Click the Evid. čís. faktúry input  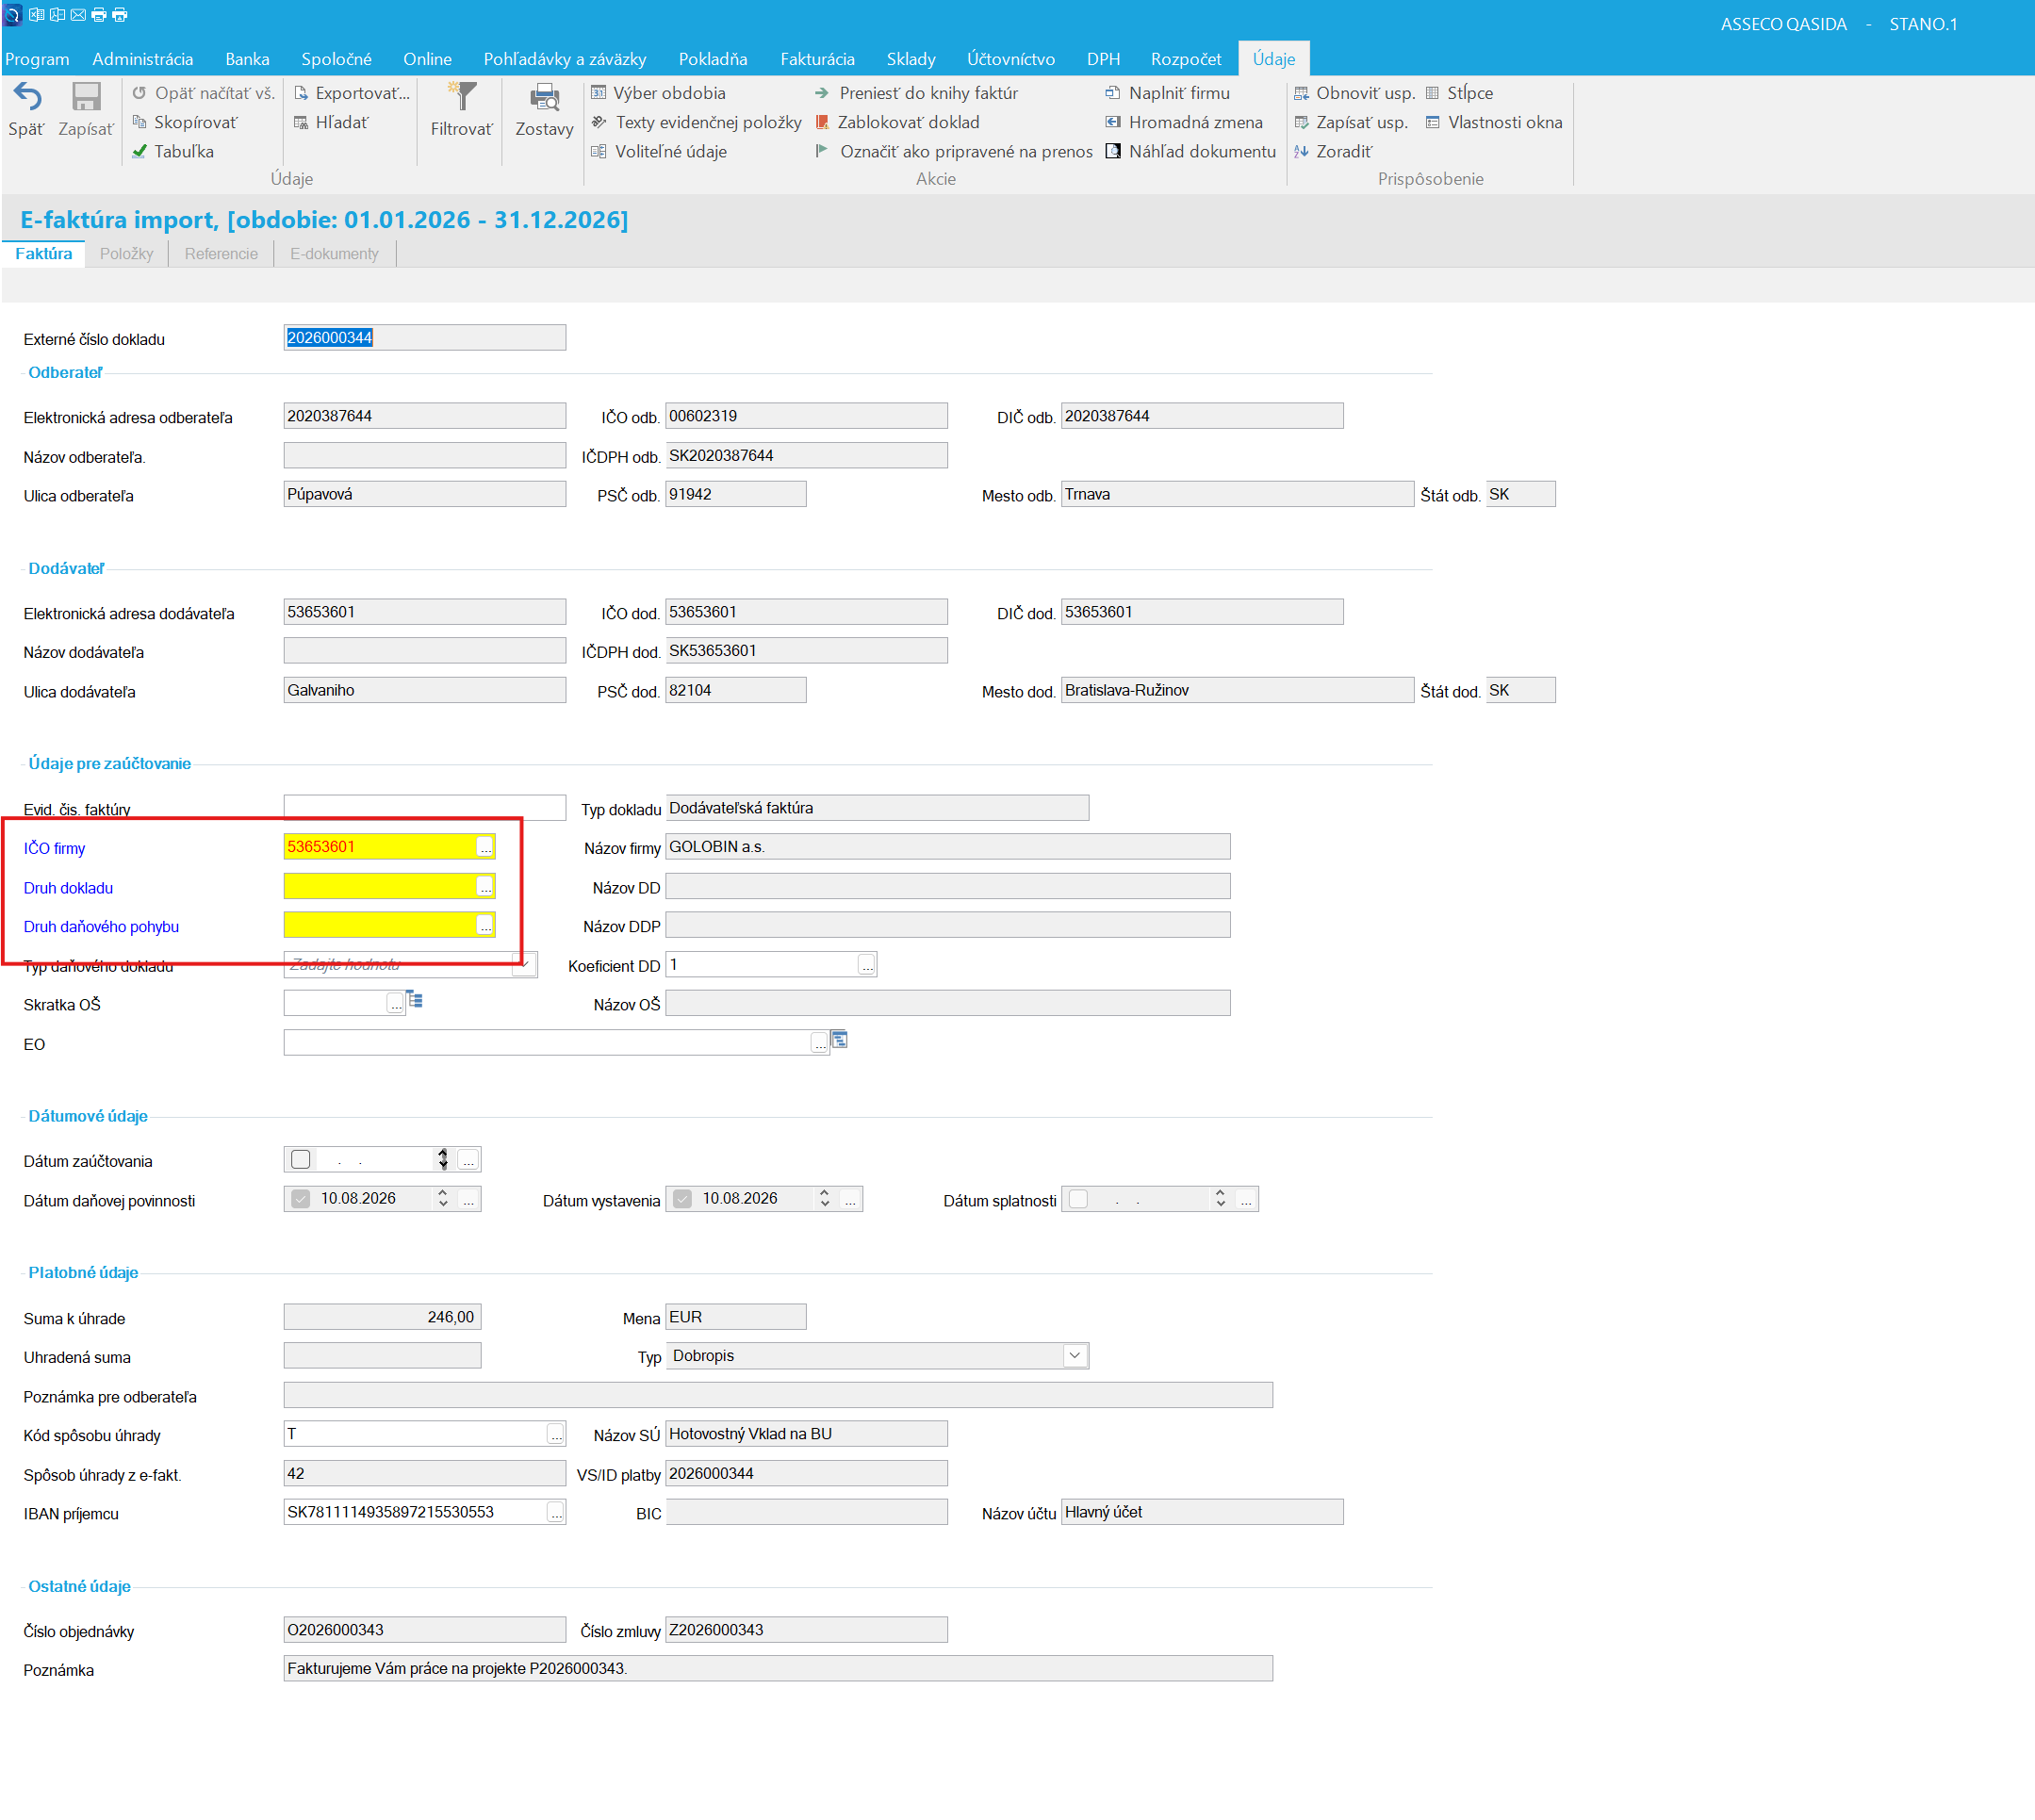(424, 807)
